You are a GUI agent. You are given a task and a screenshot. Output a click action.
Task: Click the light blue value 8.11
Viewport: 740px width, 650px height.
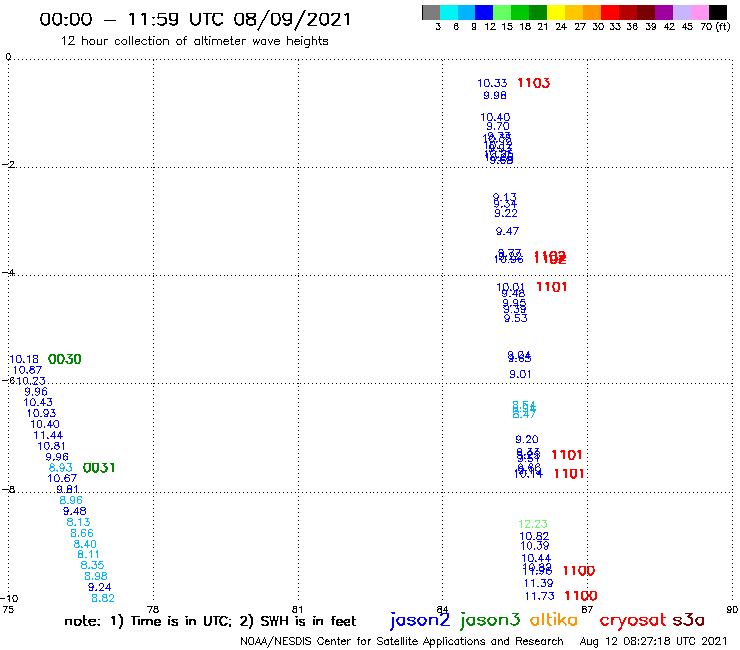click(x=89, y=555)
